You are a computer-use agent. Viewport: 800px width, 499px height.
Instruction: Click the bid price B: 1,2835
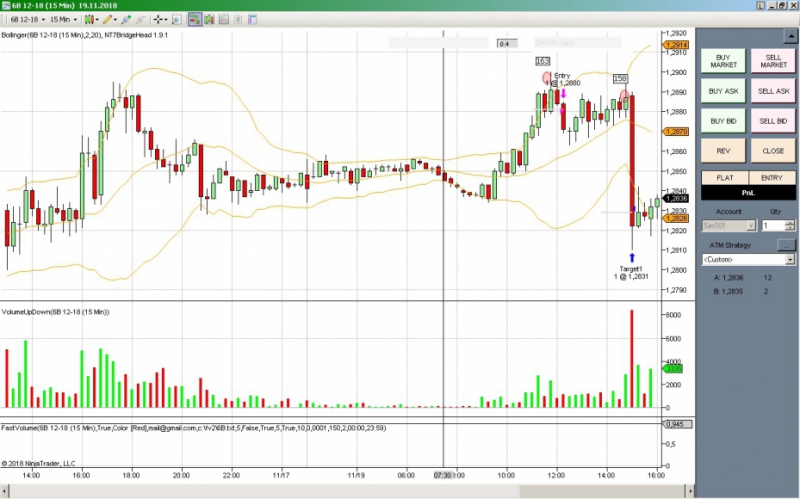coord(729,292)
